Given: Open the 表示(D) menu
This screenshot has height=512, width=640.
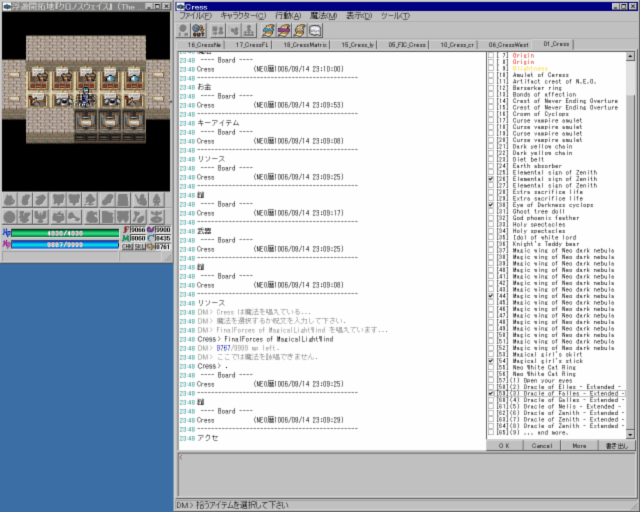Looking at the screenshot, I should (x=359, y=16).
